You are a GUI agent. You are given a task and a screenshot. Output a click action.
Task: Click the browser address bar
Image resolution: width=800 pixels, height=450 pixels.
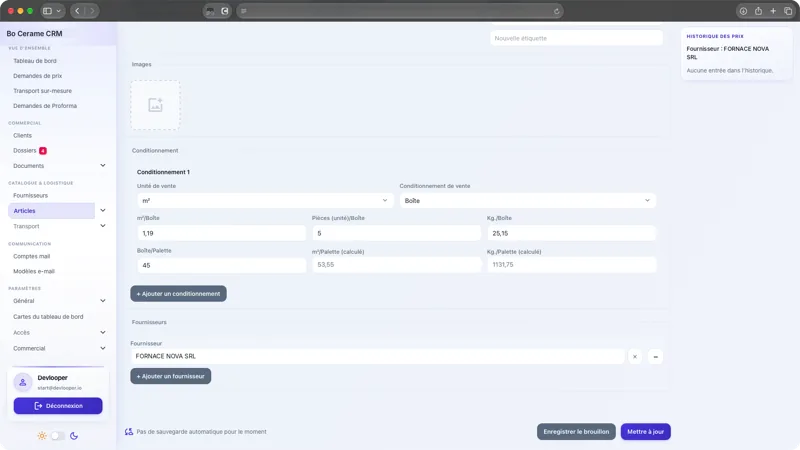399,11
